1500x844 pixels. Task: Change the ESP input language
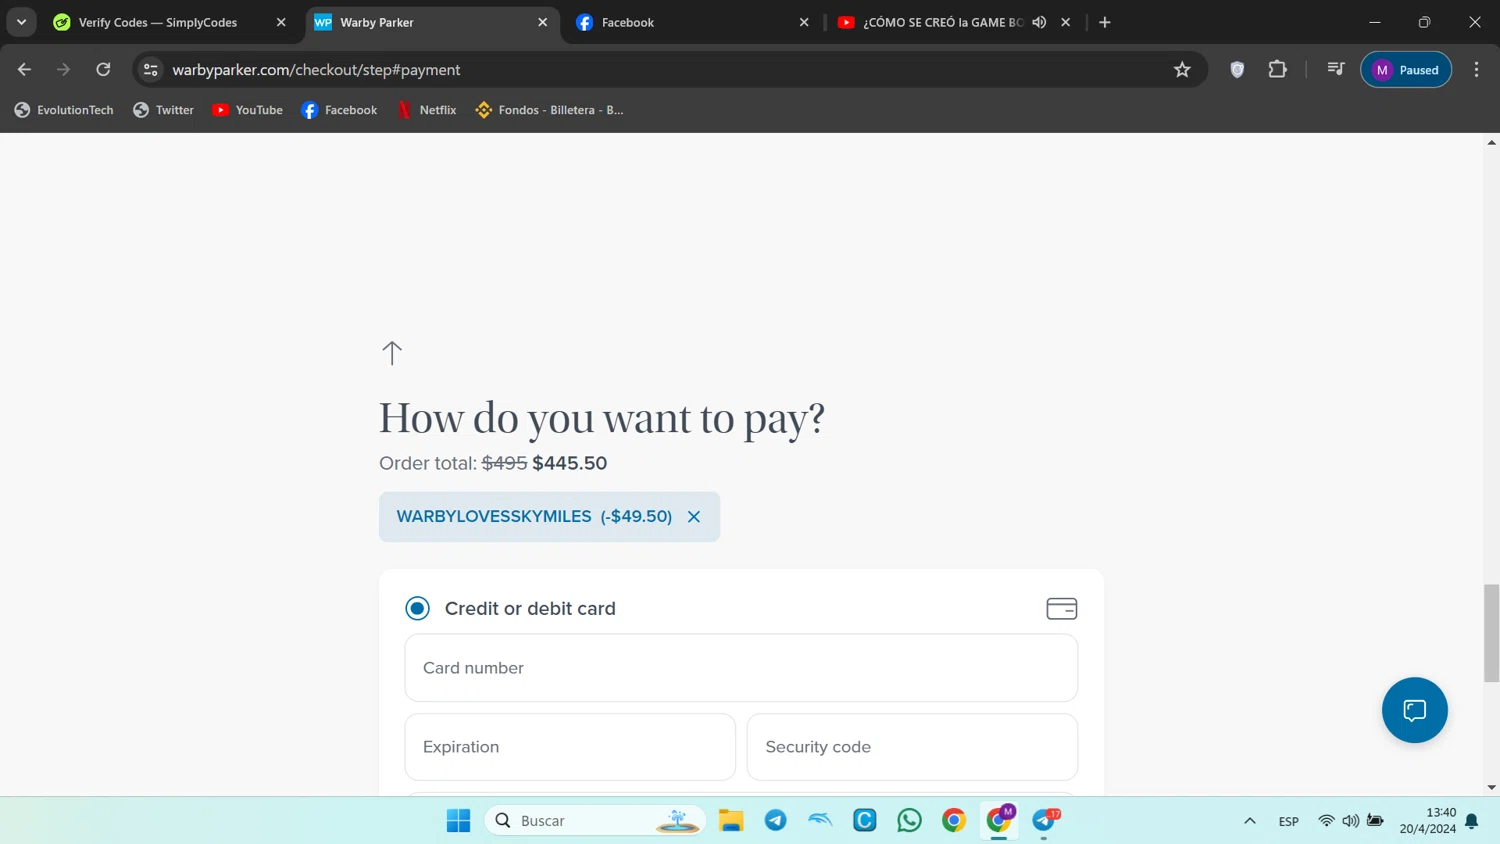coord(1288,821)
